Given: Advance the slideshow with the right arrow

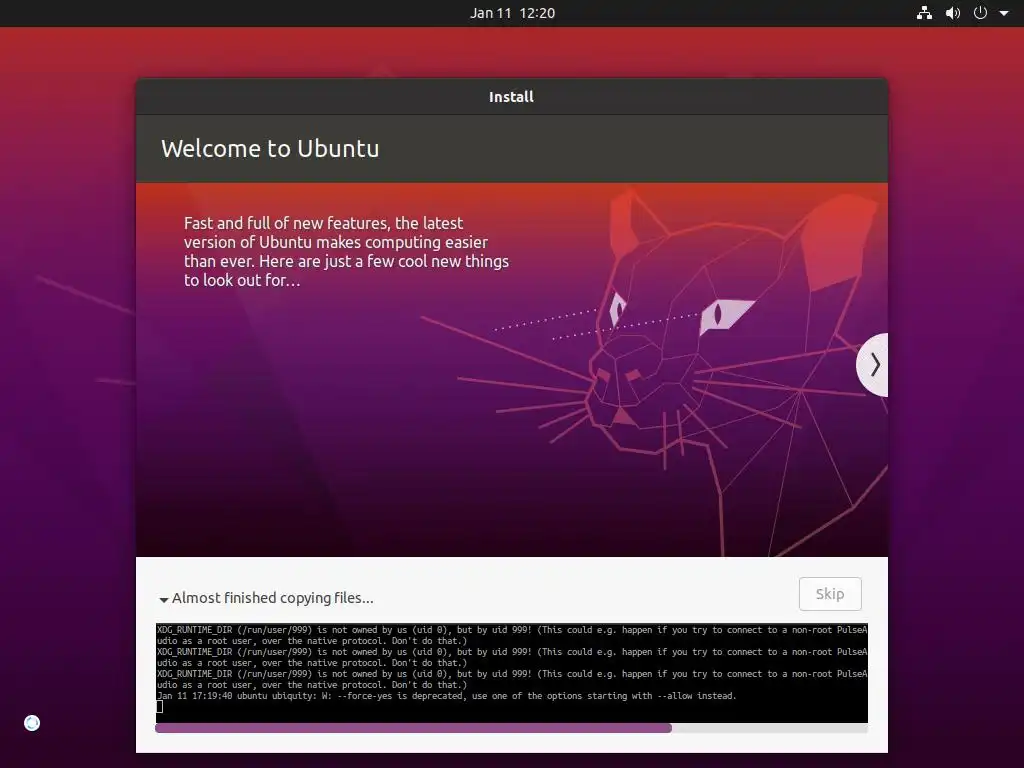Looking at the screenshot, I should coord(874,364).
